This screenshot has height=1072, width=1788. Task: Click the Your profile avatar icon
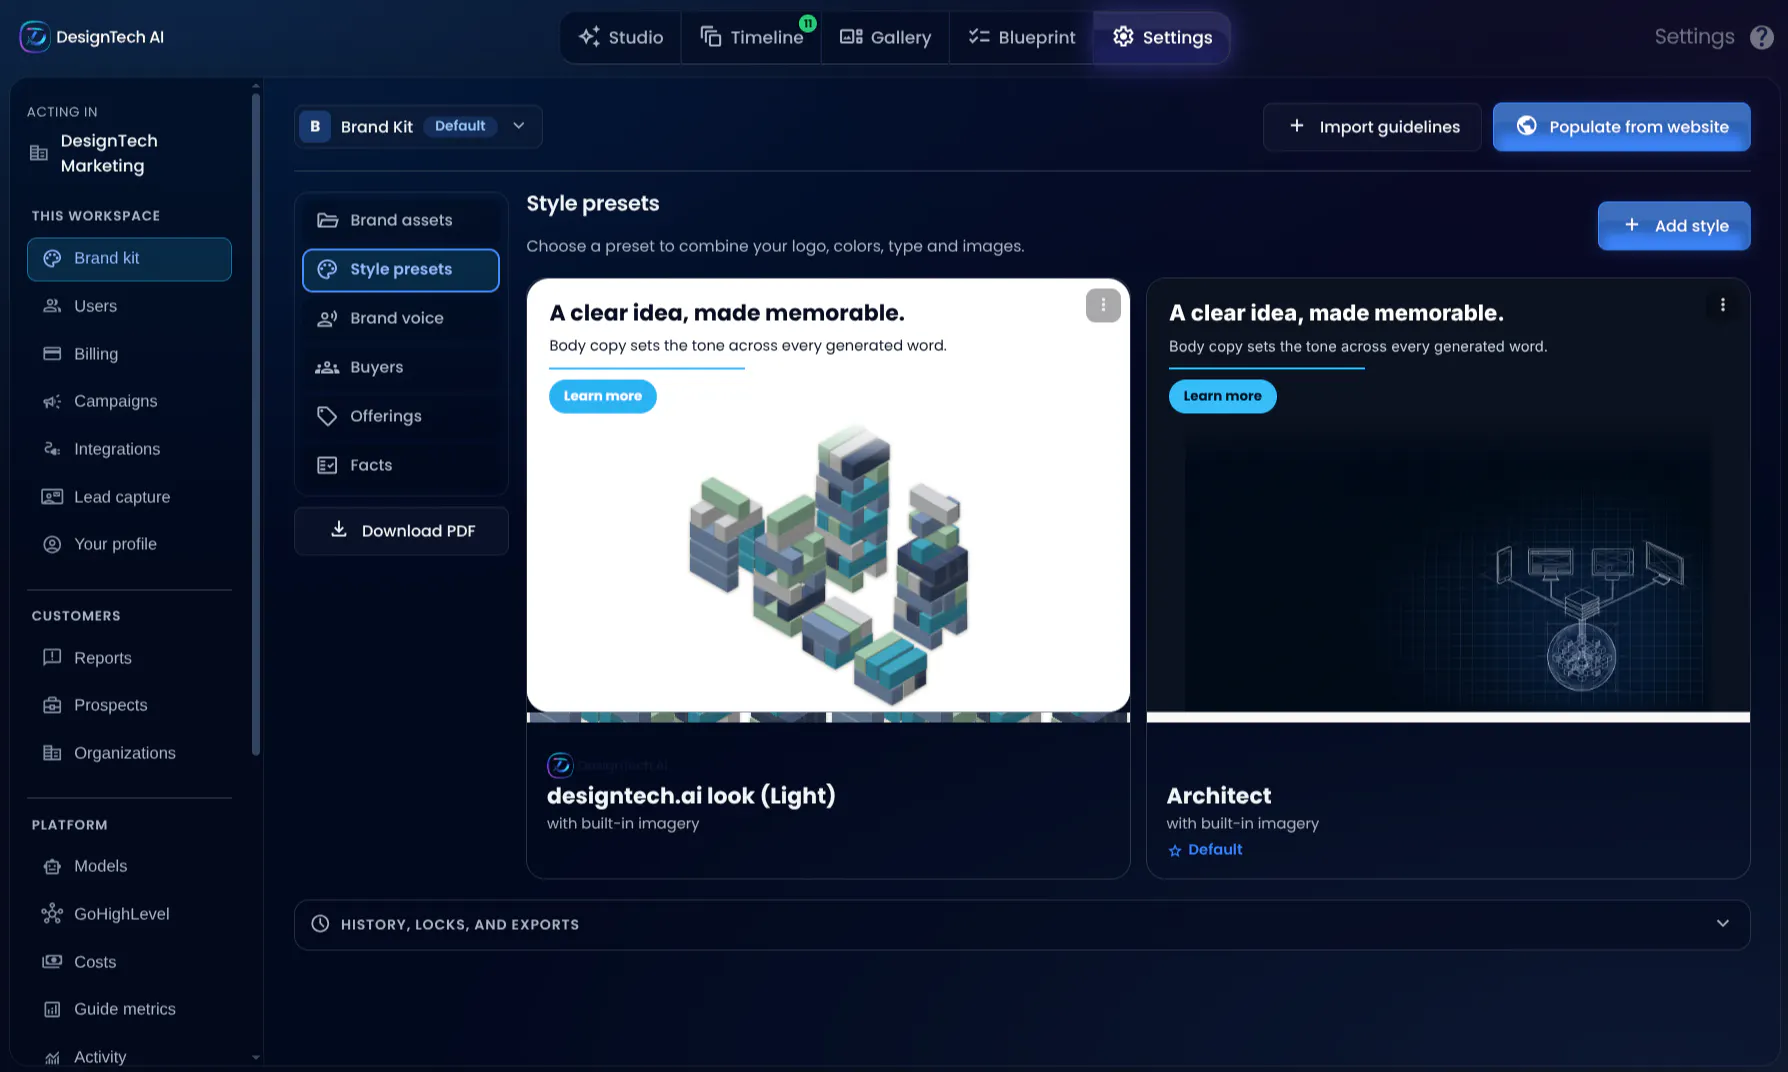[52, 544]
